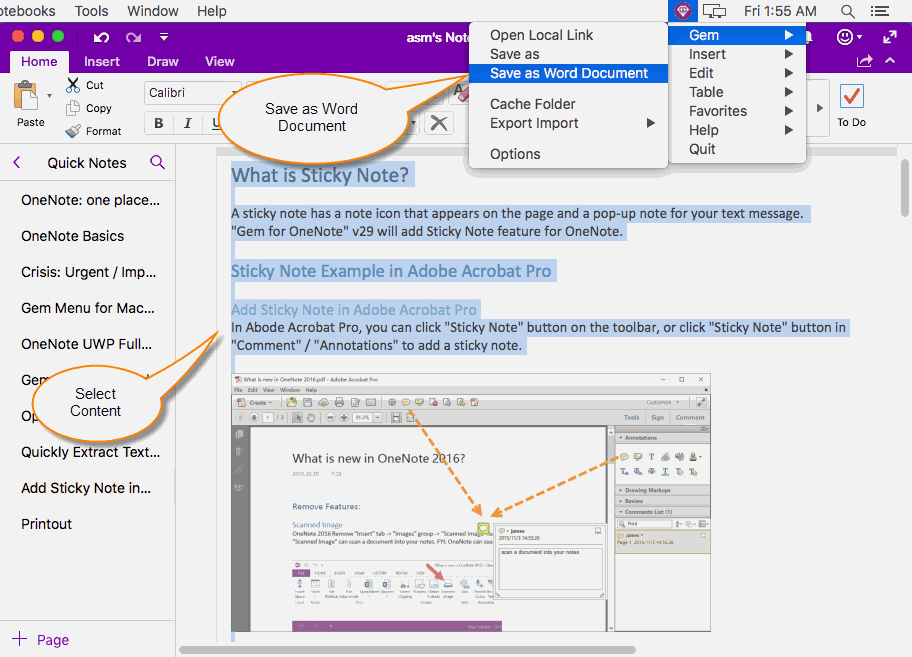
Task: Open the Calibri font name box
Action: click(192, 93)
